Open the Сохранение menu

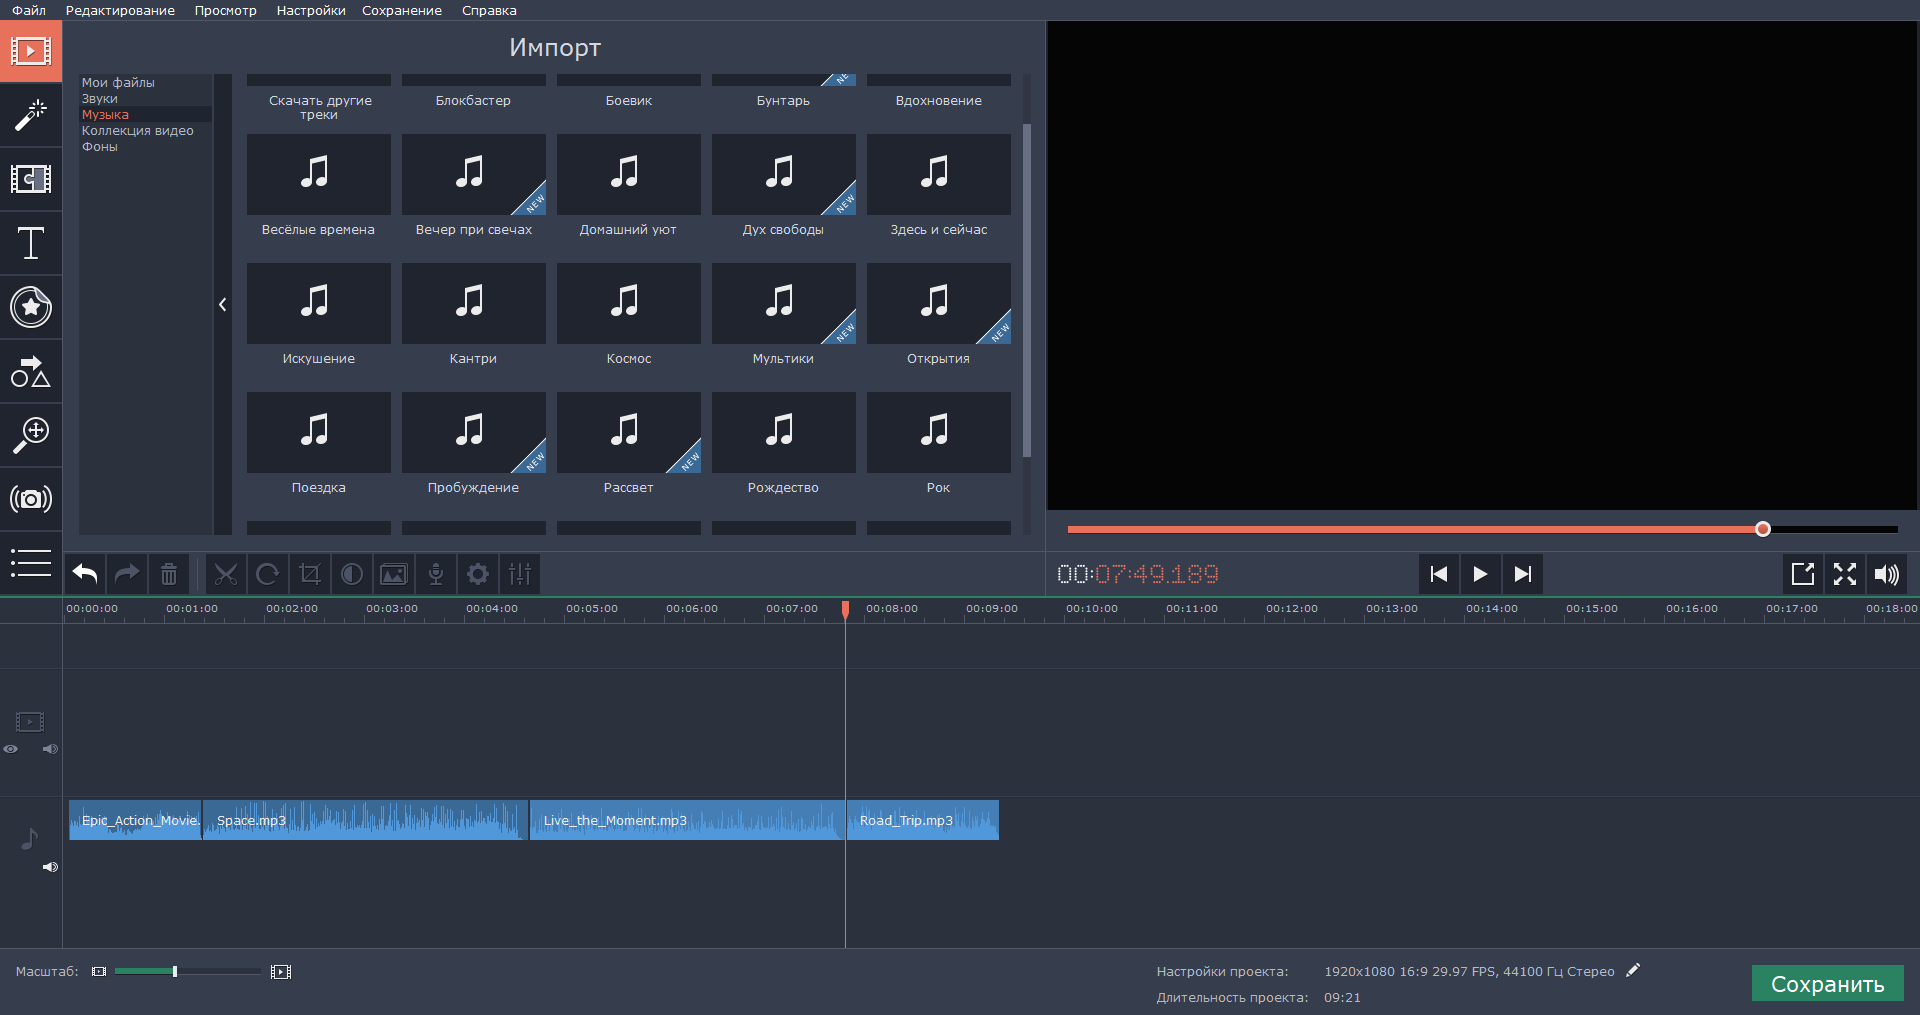tap(402, 10)
